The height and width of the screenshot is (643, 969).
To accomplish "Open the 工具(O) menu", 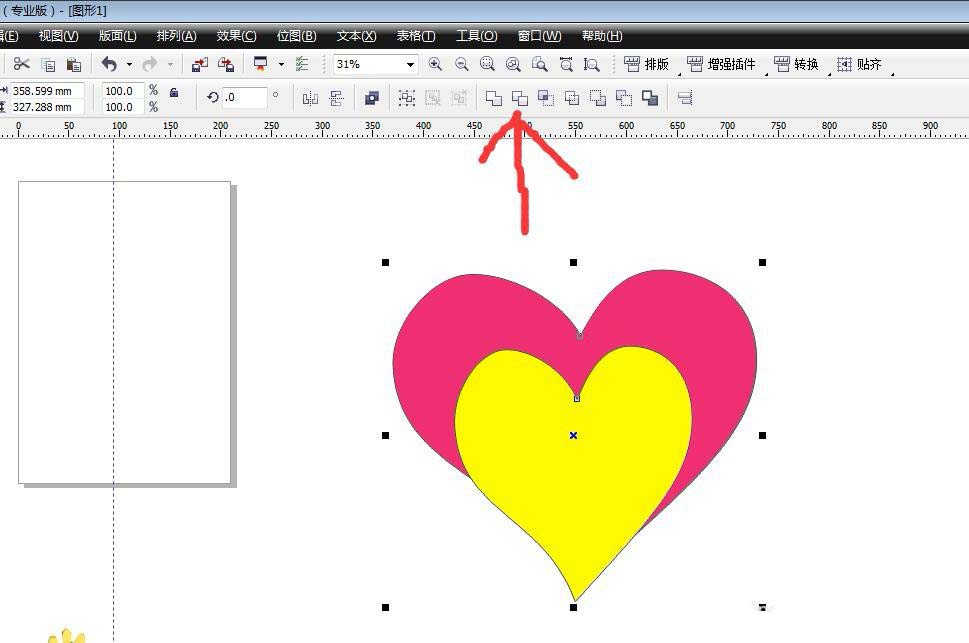I will [476, 36].
